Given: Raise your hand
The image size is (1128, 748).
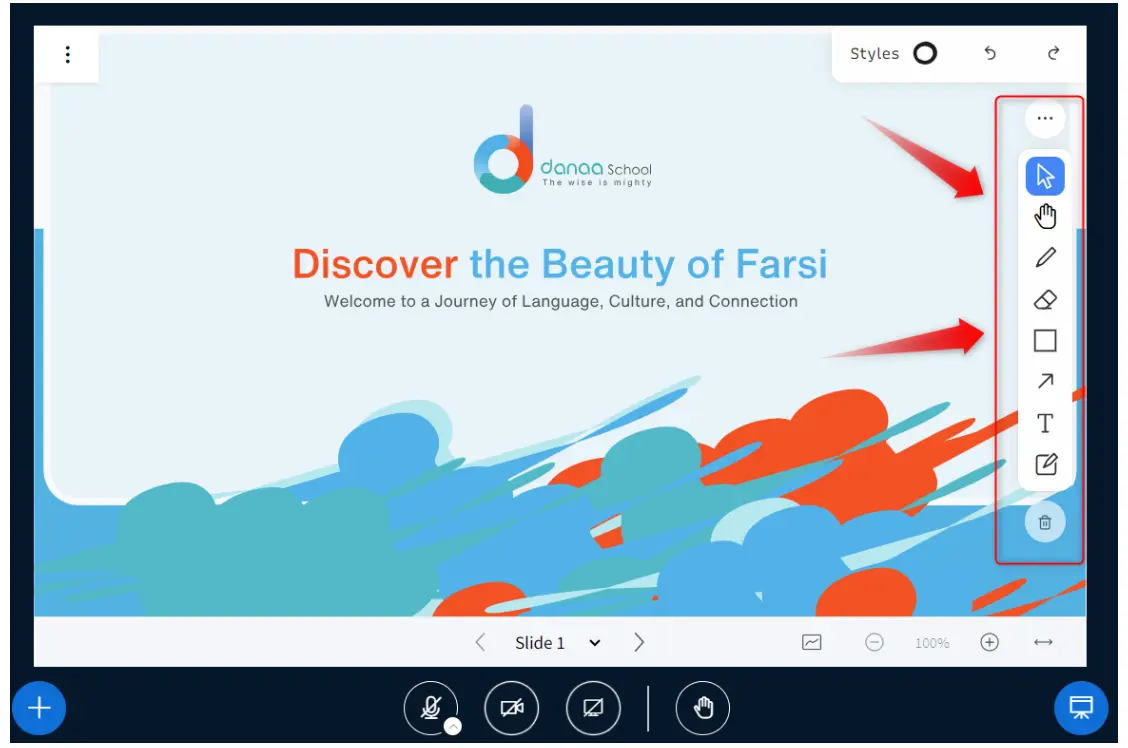Looking at the screenshot, I should [703, 708].
